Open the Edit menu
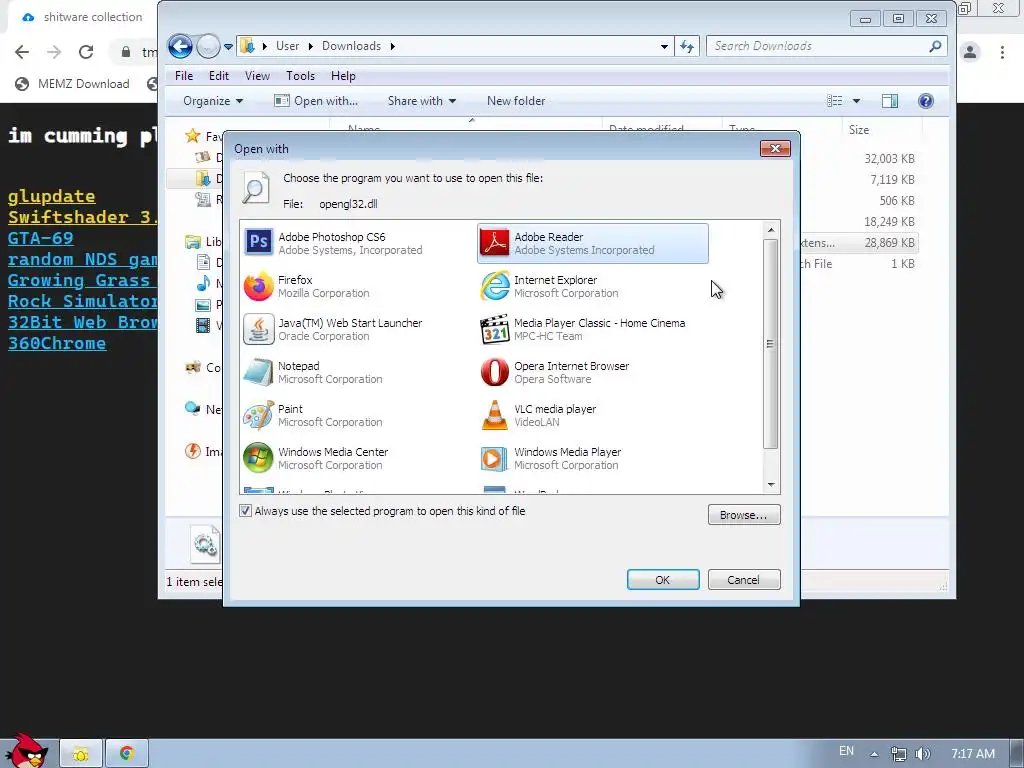This screenshot has height=768, width=1024. point(219,76)
